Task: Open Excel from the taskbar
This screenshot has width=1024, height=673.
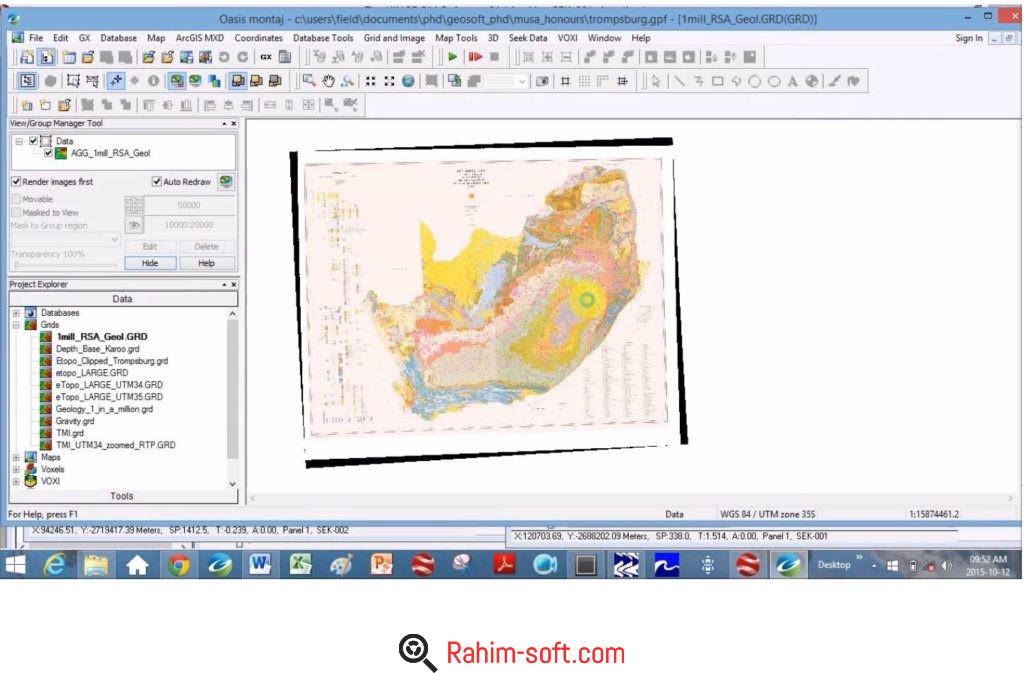Action: pos(300,565)
